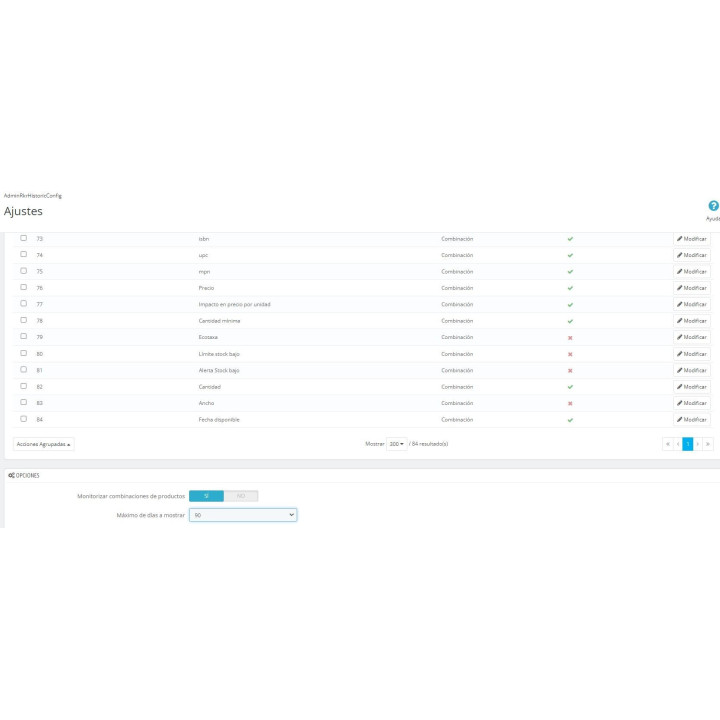
Task: Click Modificar for Fecha disponible row
Action: [692, 420]
